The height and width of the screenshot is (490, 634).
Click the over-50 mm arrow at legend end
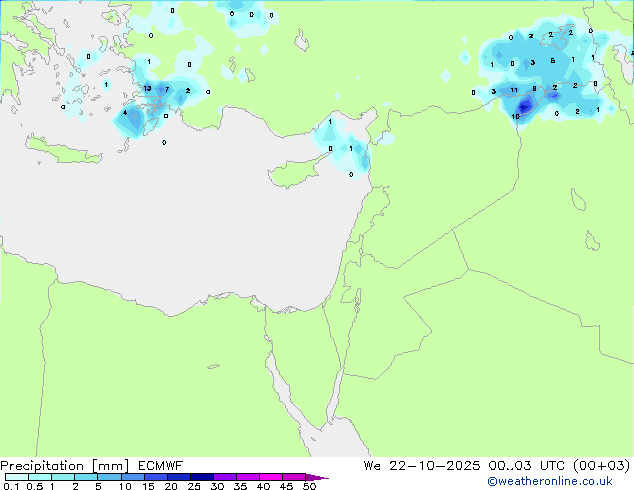coord(317,477)
